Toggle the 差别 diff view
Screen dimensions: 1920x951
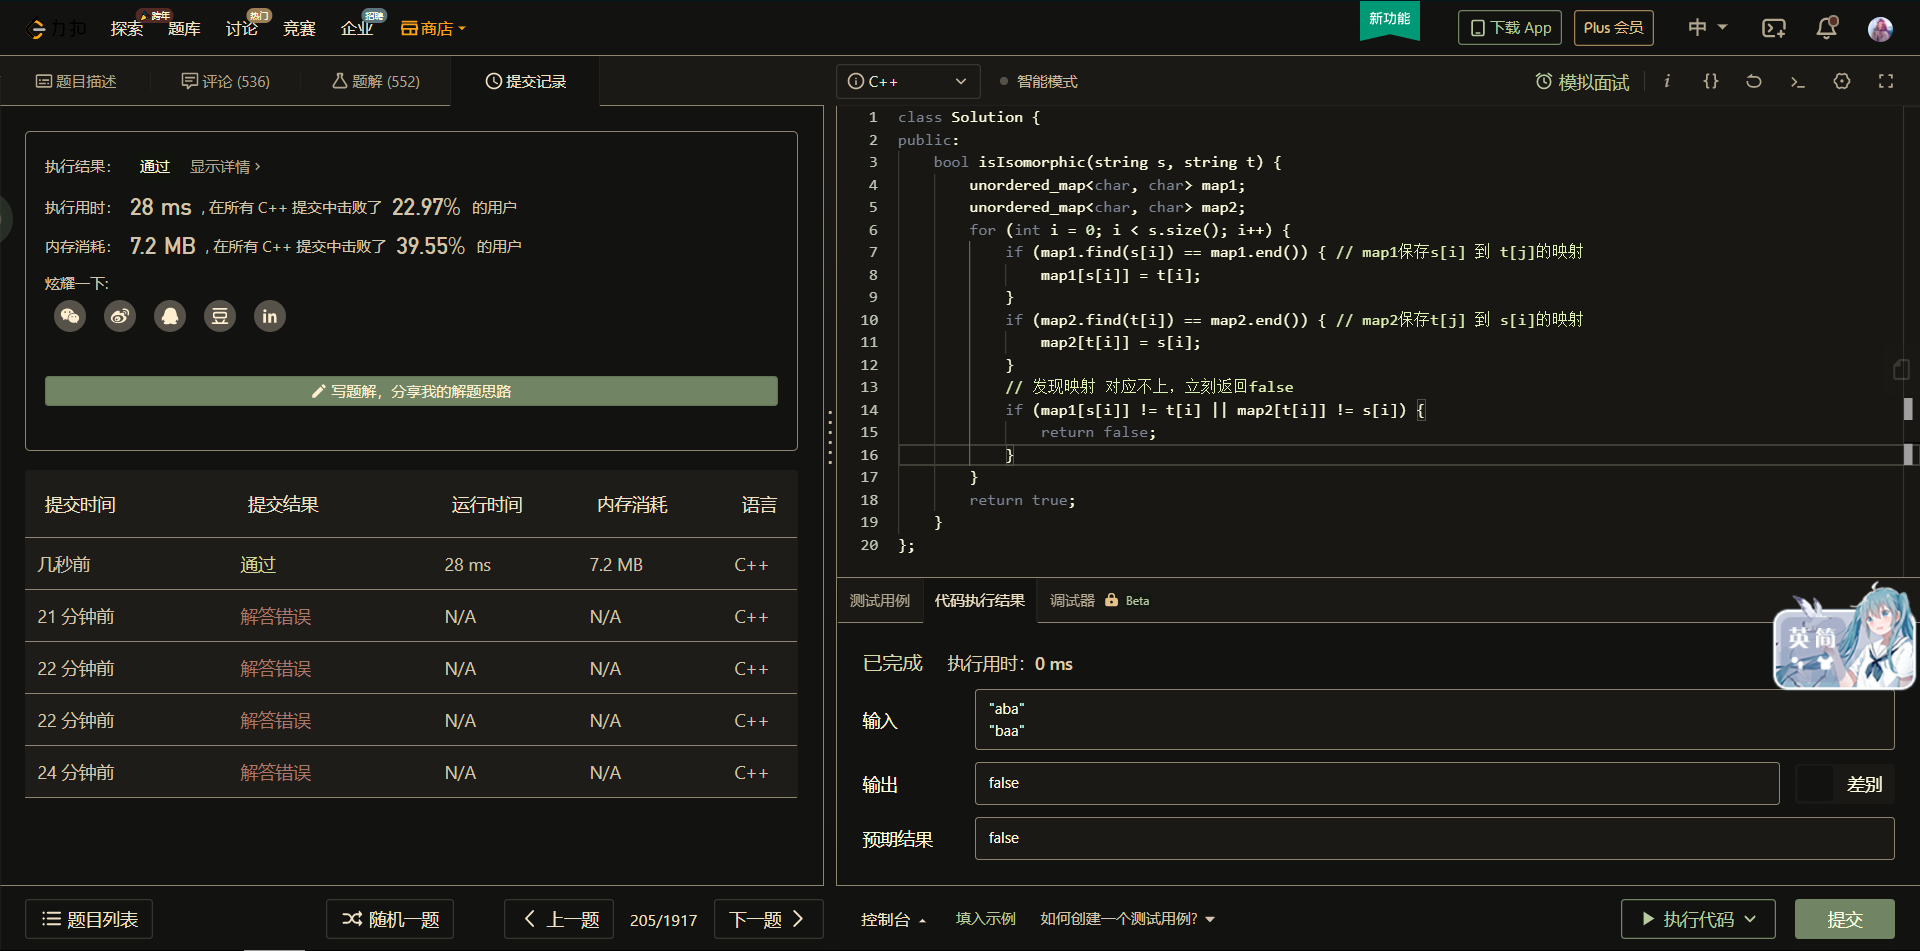point(1845,784)
